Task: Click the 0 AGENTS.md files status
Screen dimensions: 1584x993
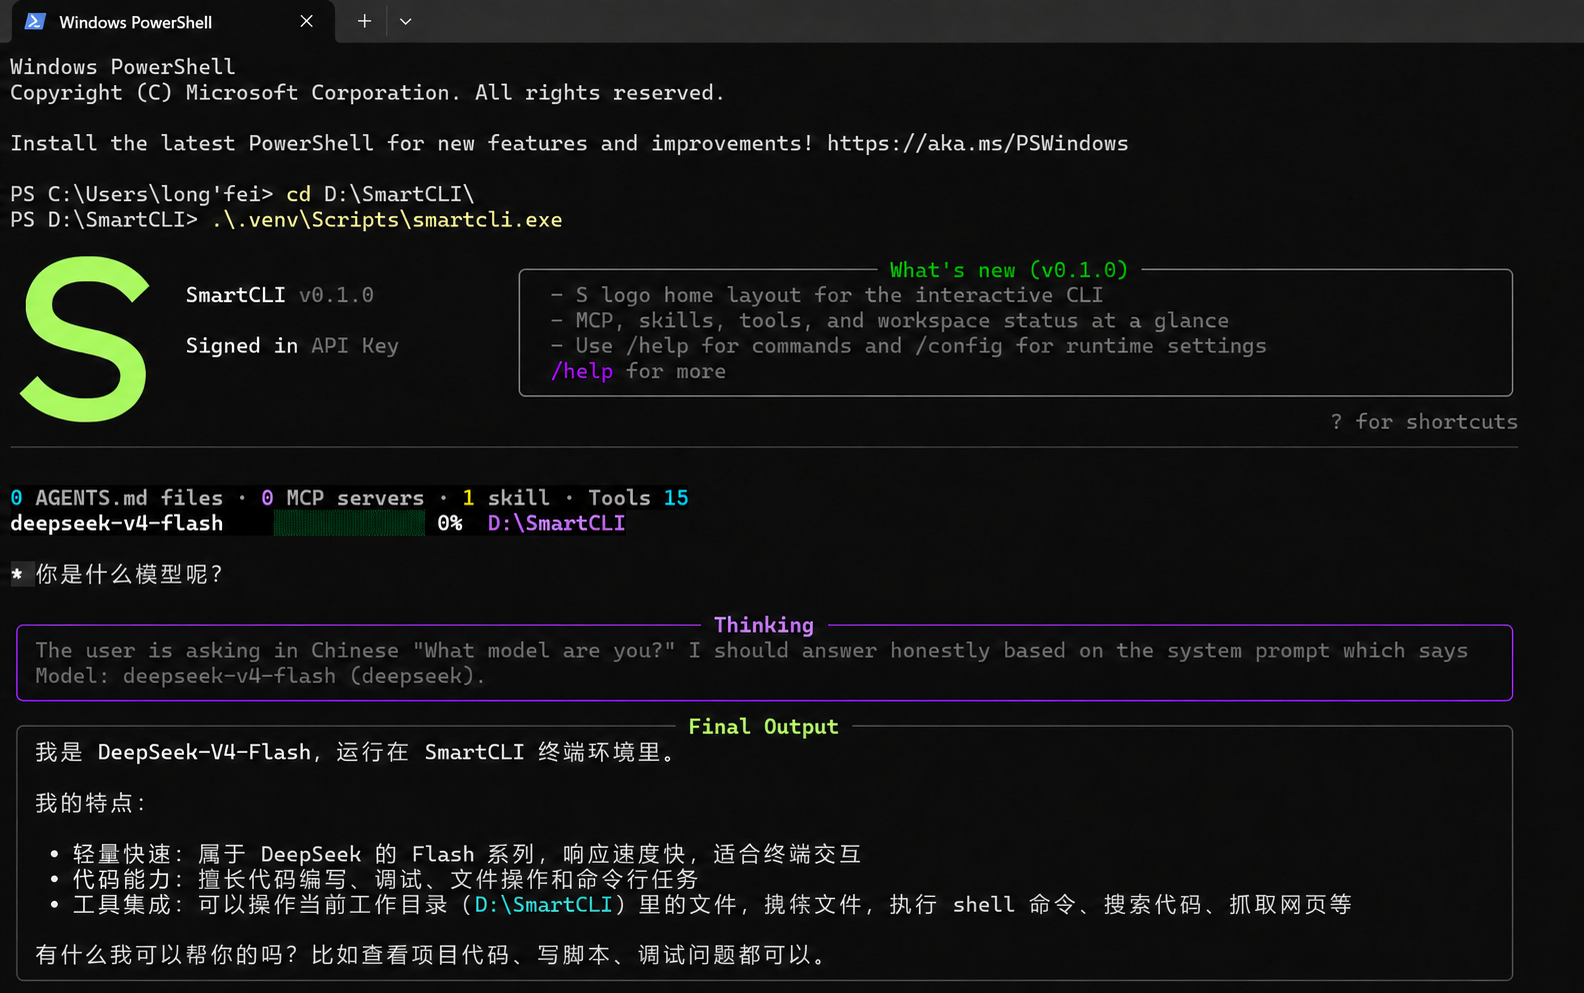Action: [x=116, y=498]
